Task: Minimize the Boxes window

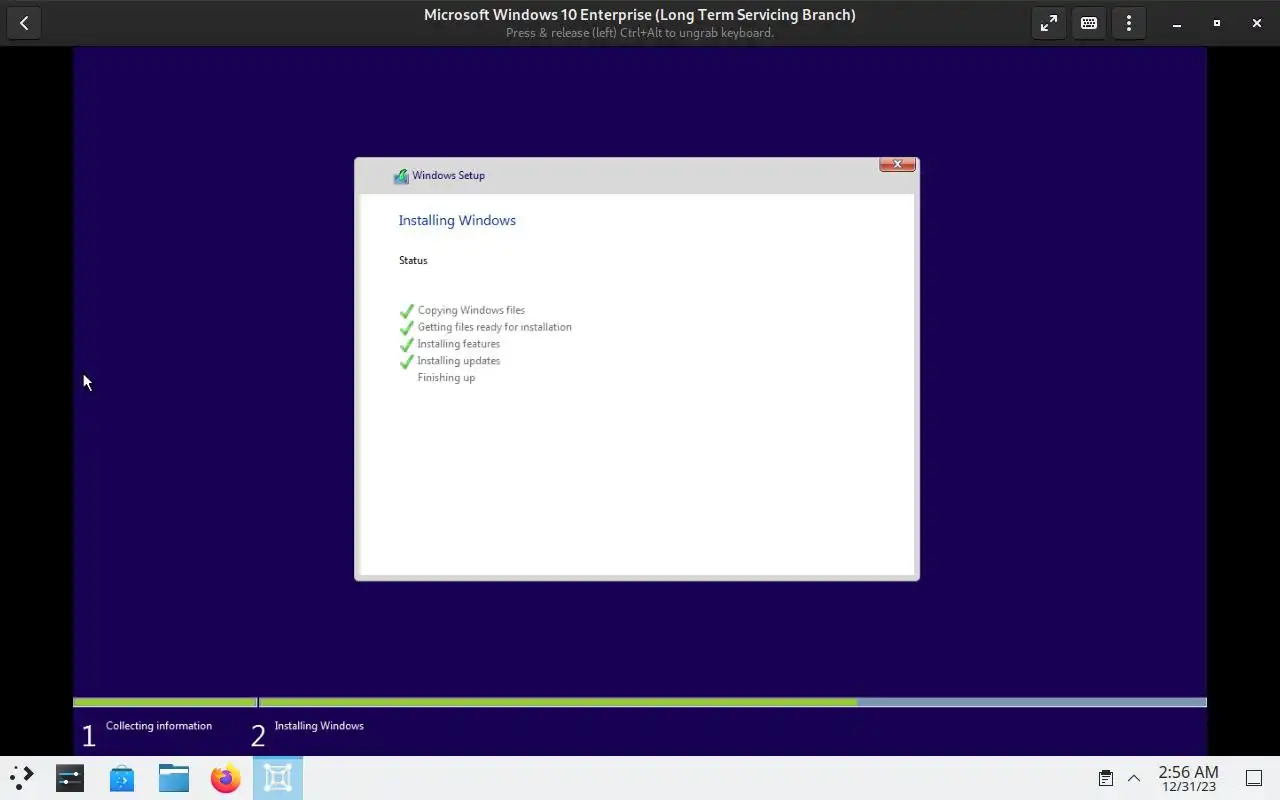Action: pos(1177,23)
